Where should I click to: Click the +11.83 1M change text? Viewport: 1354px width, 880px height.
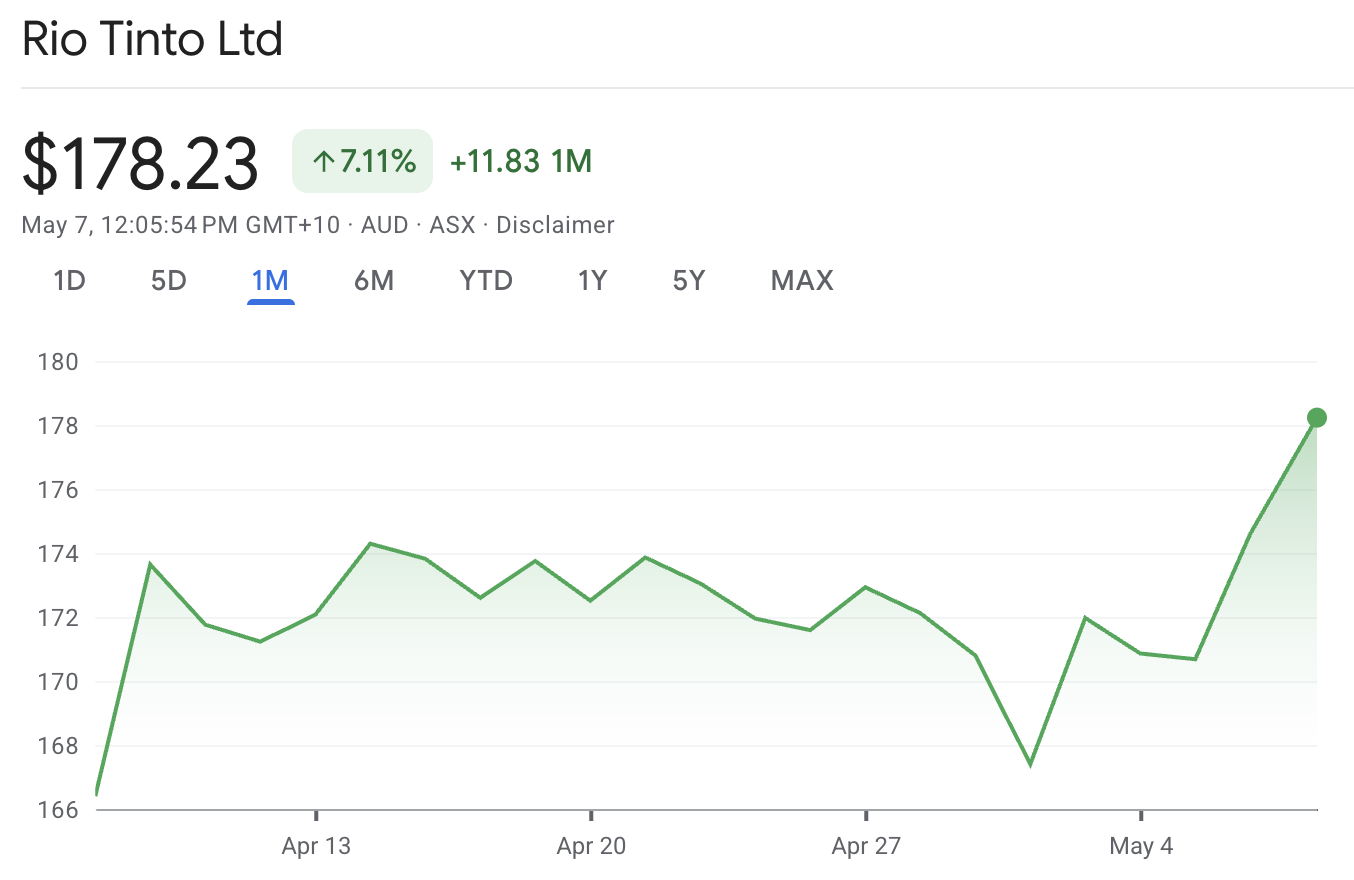pyautogui.click(x=521, y=161)
